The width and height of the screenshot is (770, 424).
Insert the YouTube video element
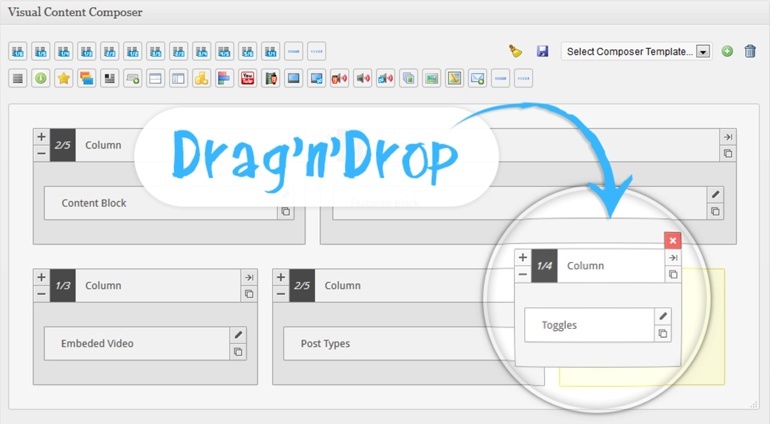pyautogui.click(x=247, y=78)
